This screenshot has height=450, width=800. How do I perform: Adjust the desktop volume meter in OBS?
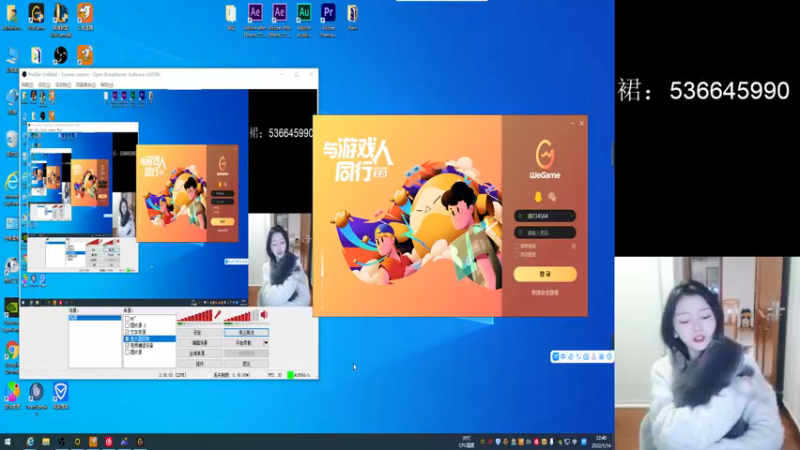coord(241,316)
